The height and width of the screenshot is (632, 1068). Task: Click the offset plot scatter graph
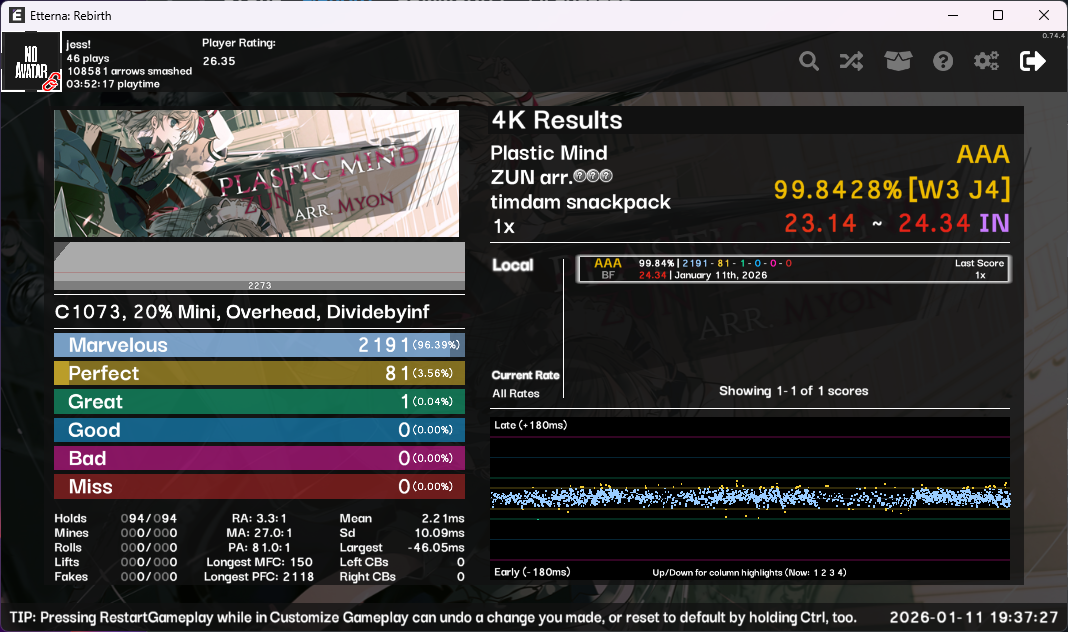[750, 498]
